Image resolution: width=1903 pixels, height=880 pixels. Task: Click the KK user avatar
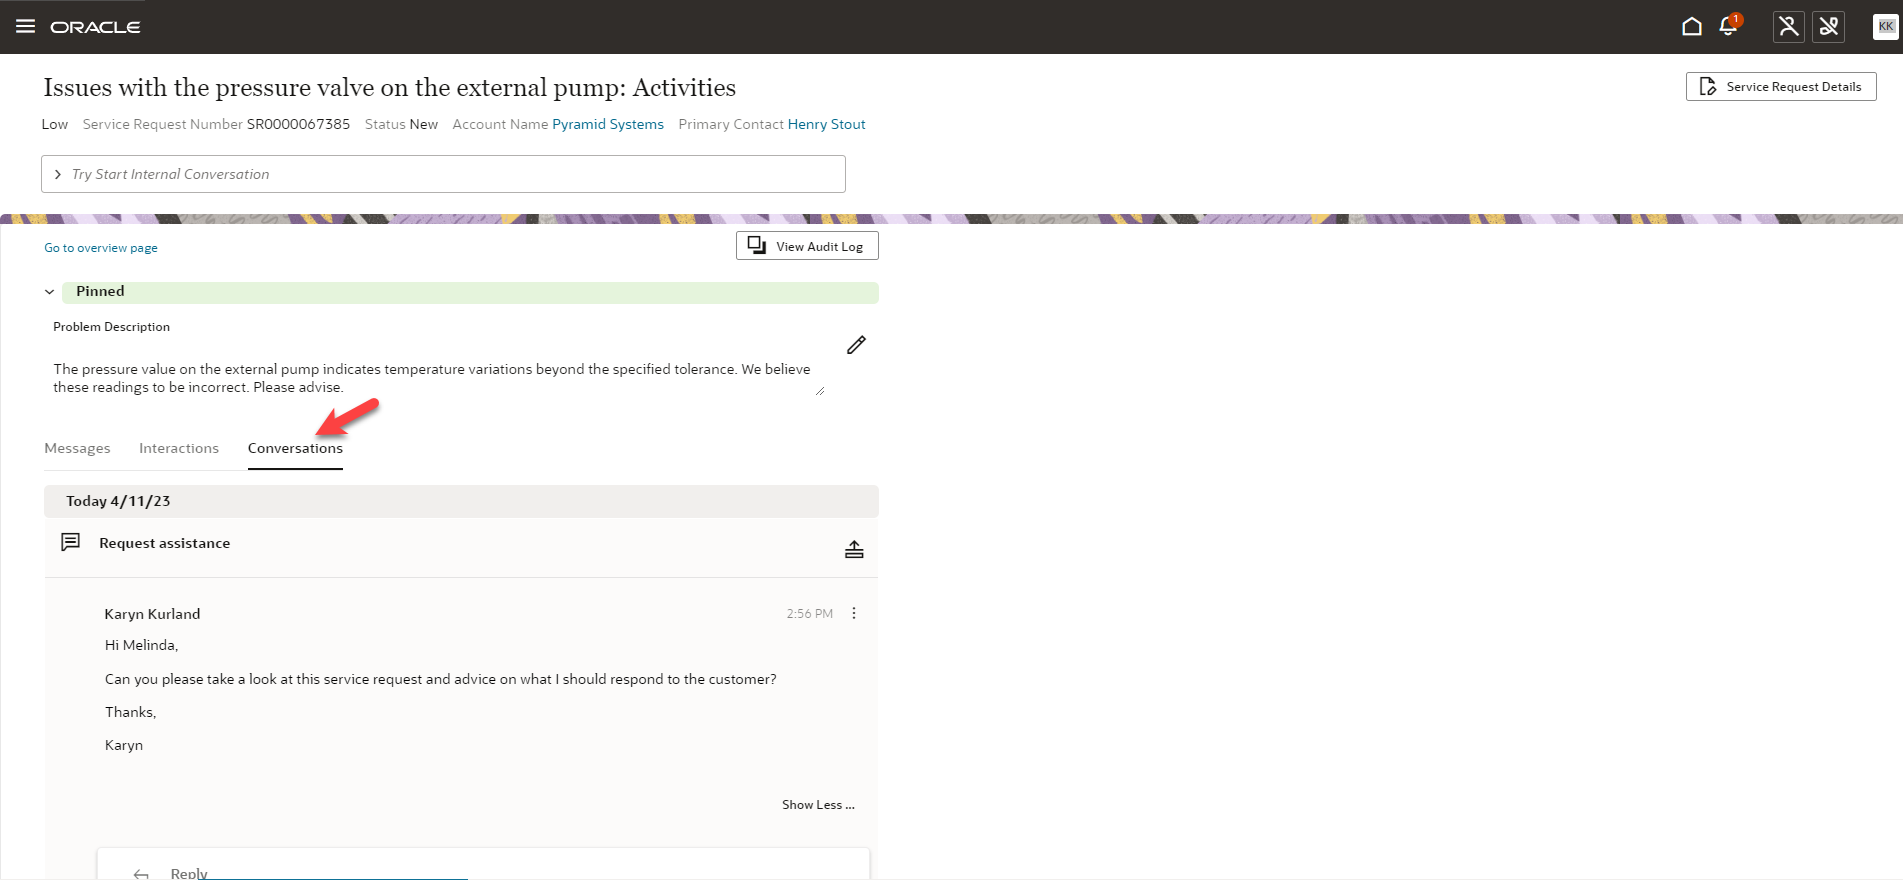coord(1885,27)
